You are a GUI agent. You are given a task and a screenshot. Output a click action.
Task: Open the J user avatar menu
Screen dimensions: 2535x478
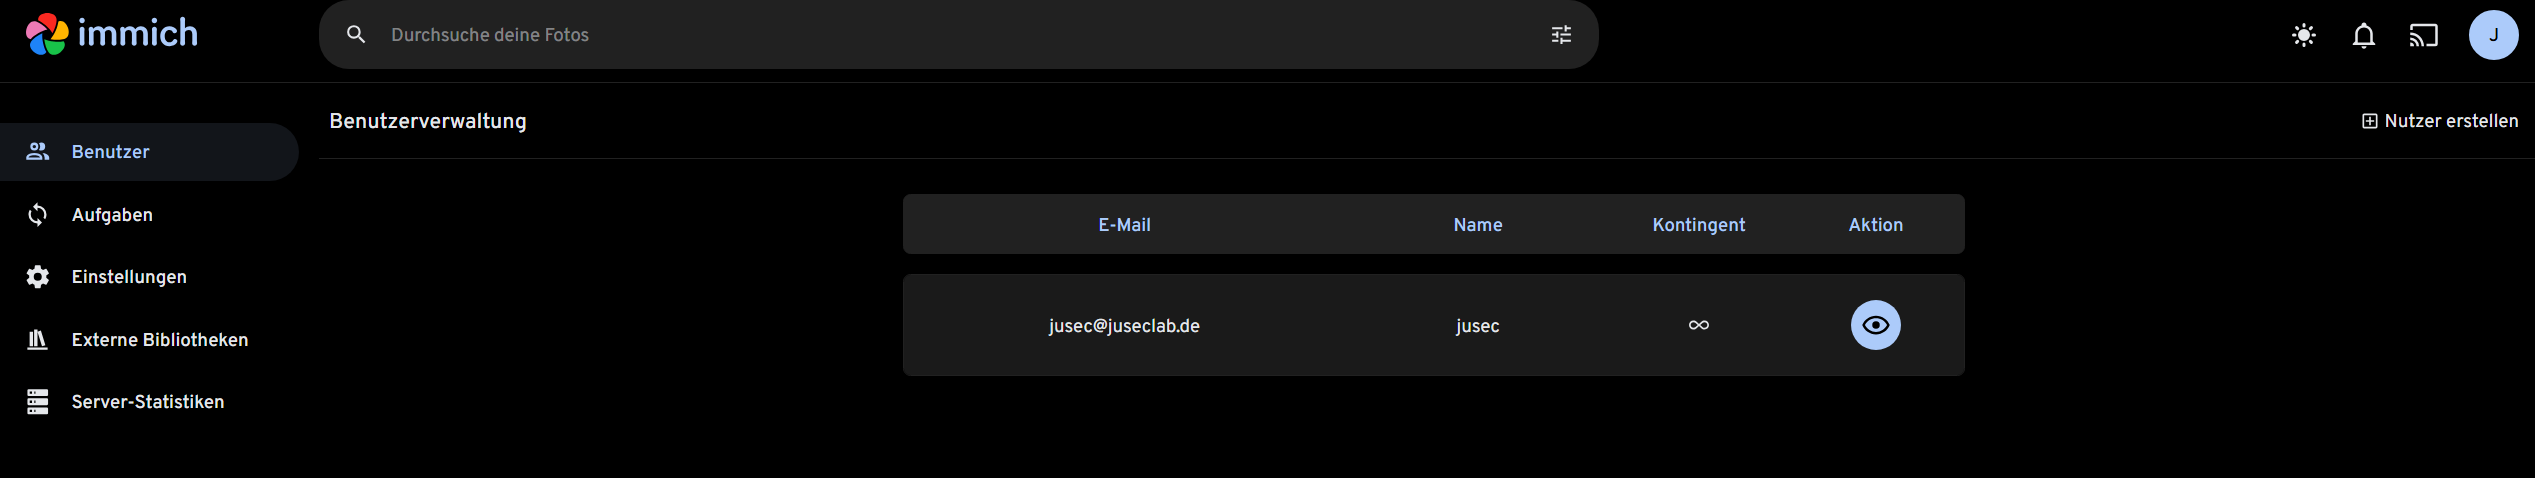tap(2494, 35)
